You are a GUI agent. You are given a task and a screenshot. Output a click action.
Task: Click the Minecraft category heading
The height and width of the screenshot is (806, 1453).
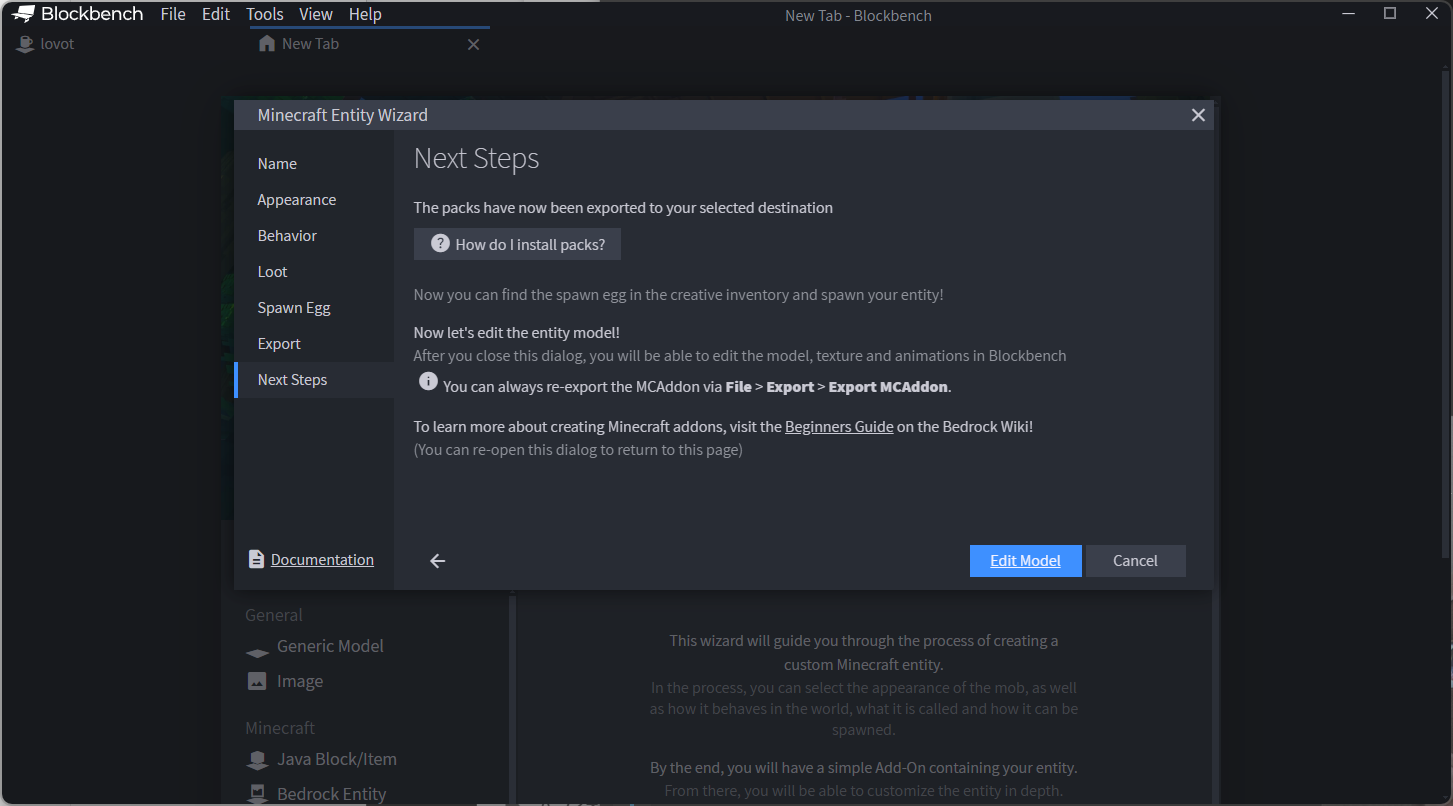(280, 728)
